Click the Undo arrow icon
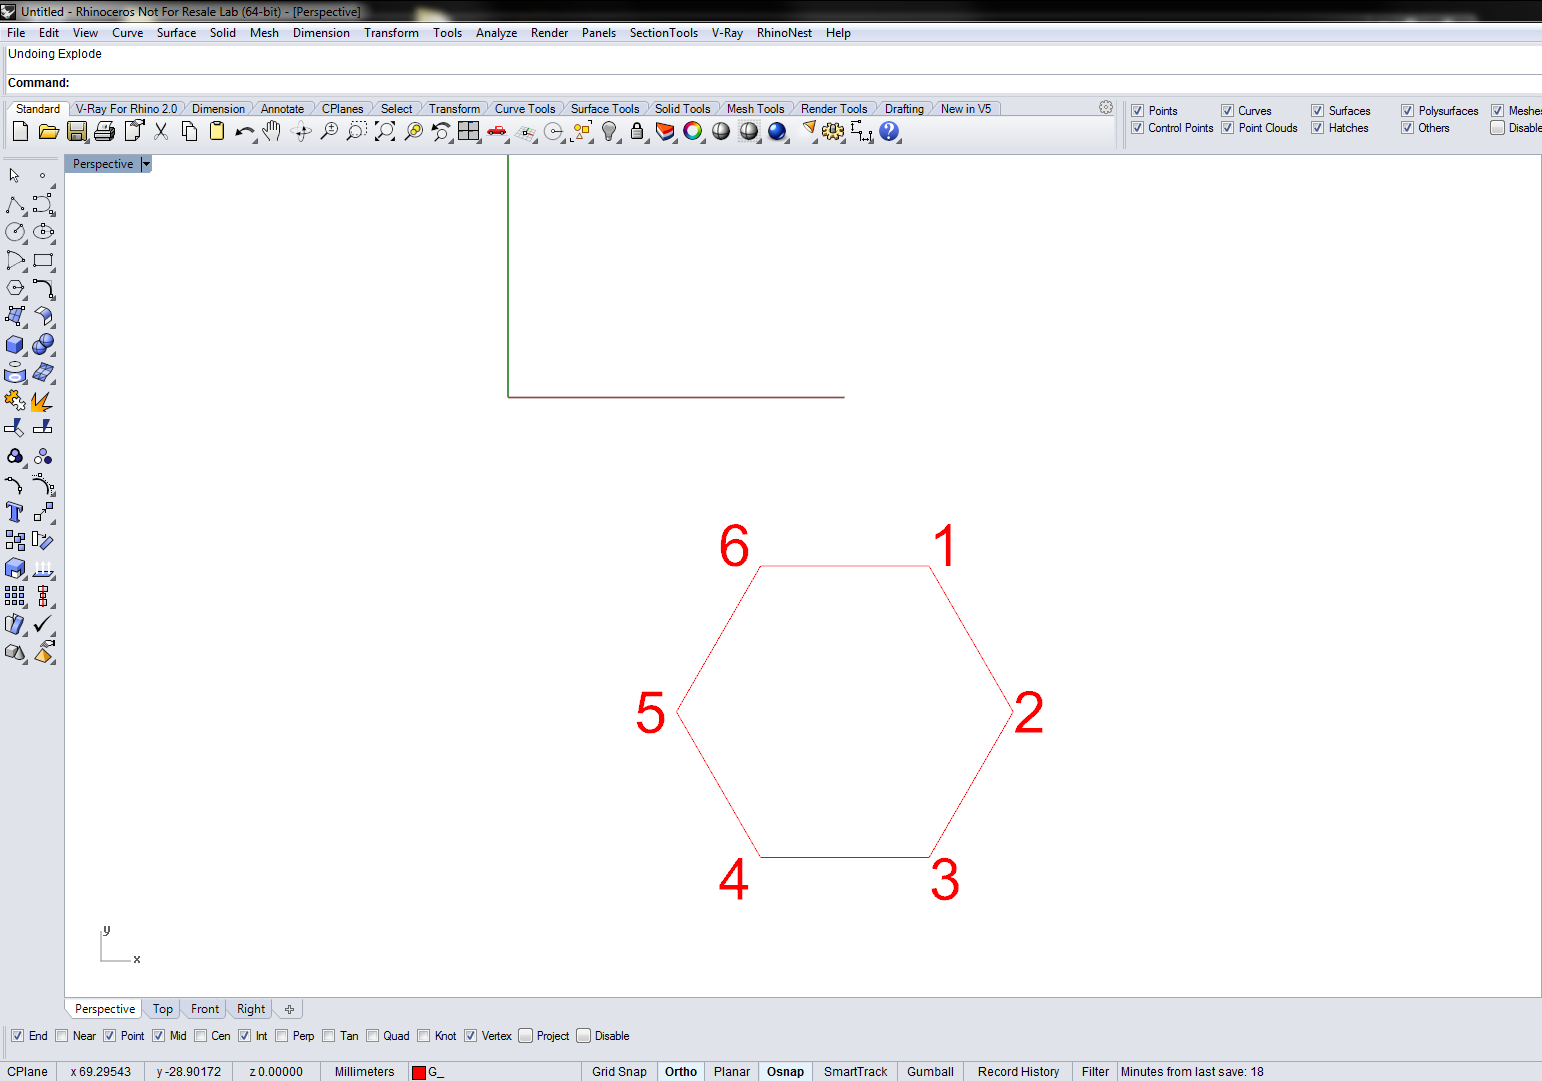Viewport: 1542px width, 1081px height. pyautogui.click(x=244, y=131)
